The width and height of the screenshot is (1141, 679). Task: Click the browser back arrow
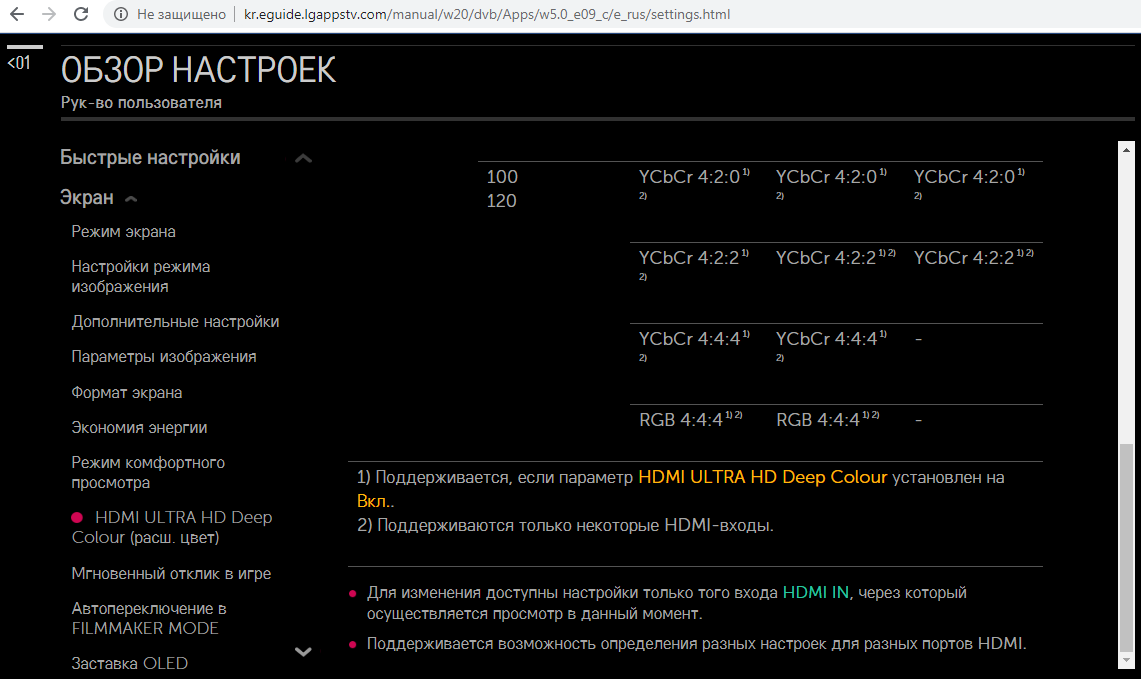coord(17,15)
